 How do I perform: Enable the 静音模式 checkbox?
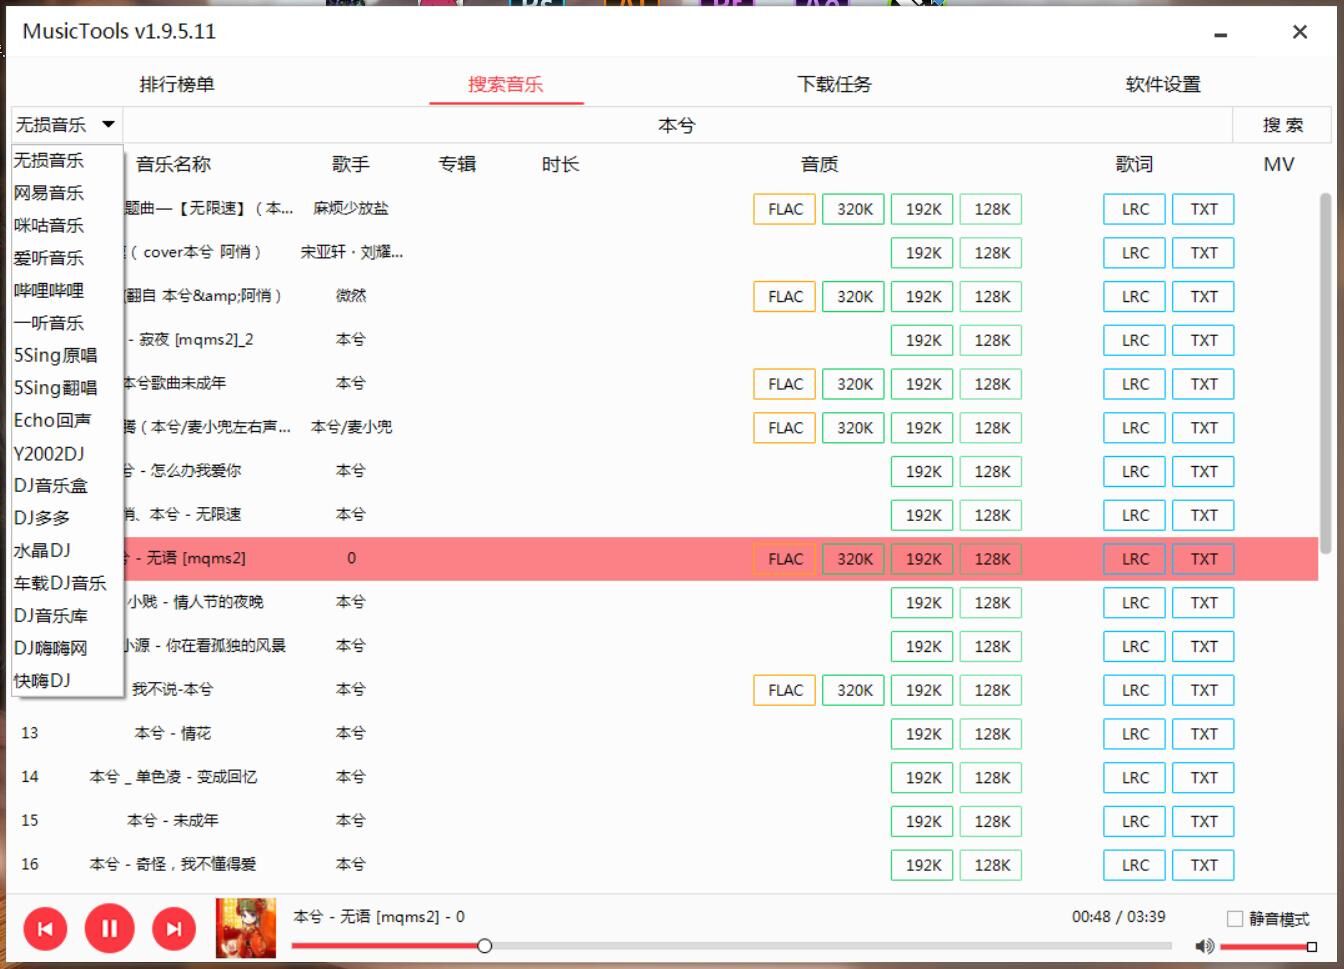click(x=1235, y=919)
